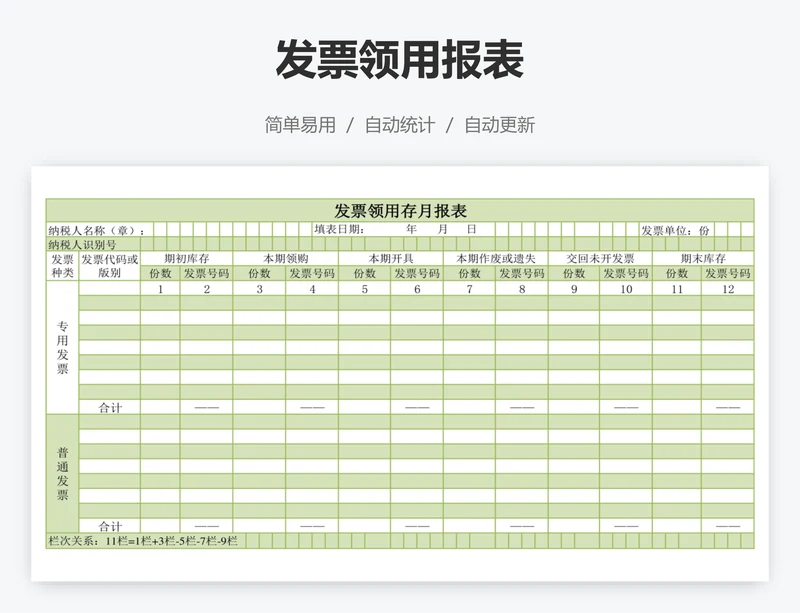Click 发票号码 under 本期领购
Image resolution: width=800 pixels, height=613 pixels.
pos(312,274)
